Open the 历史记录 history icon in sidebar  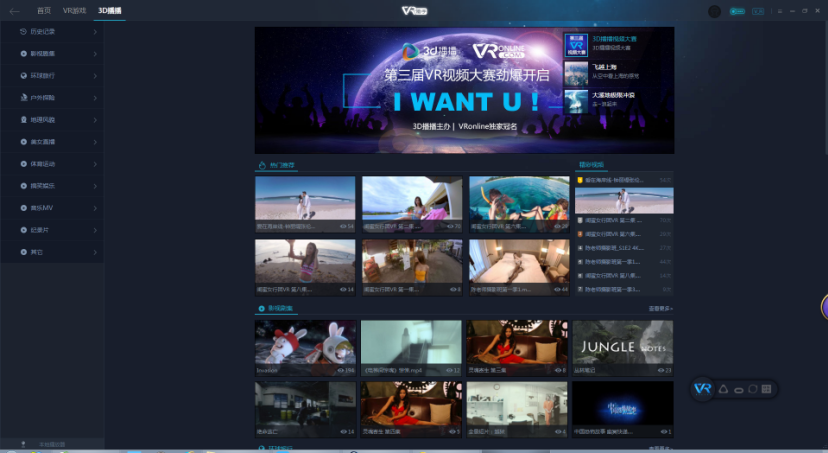point(23,31)
